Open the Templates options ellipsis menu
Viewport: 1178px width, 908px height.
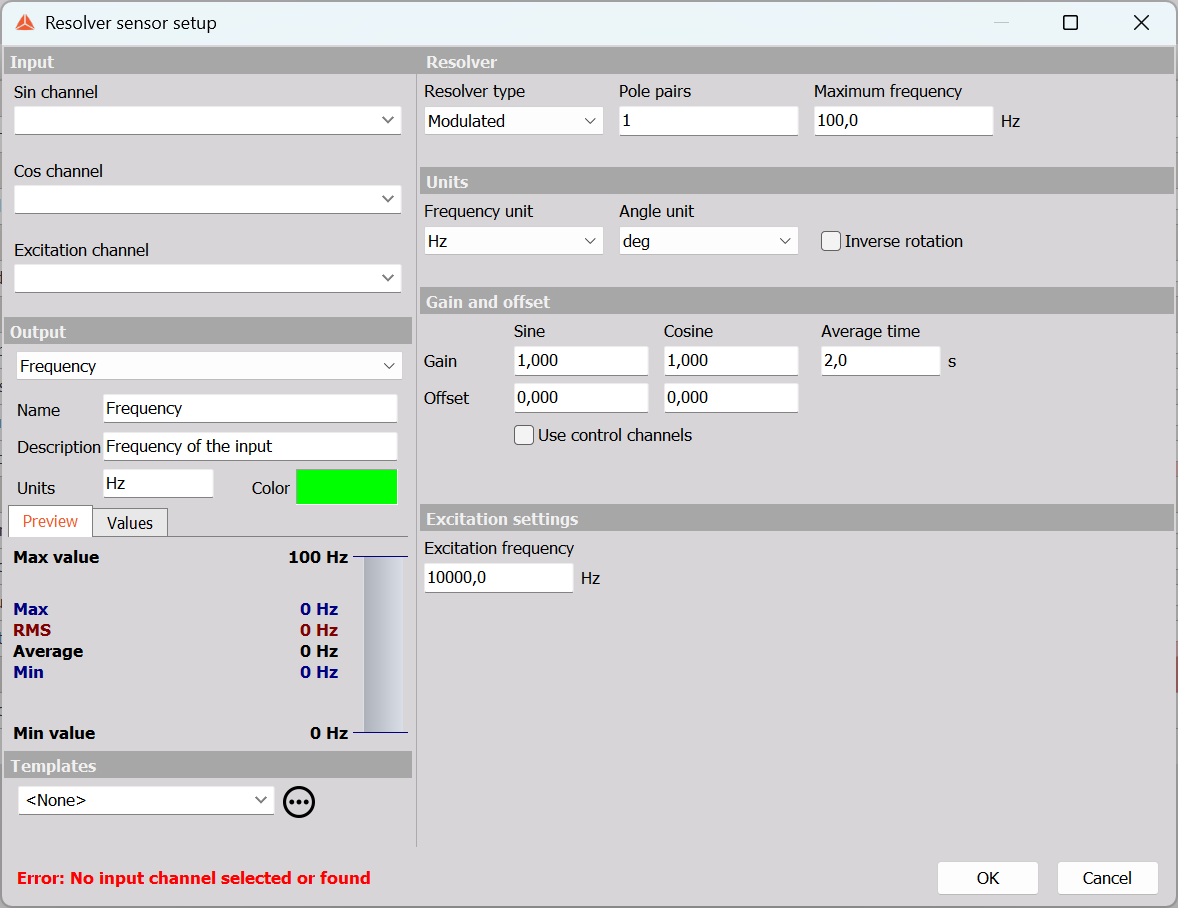[298, 801]
